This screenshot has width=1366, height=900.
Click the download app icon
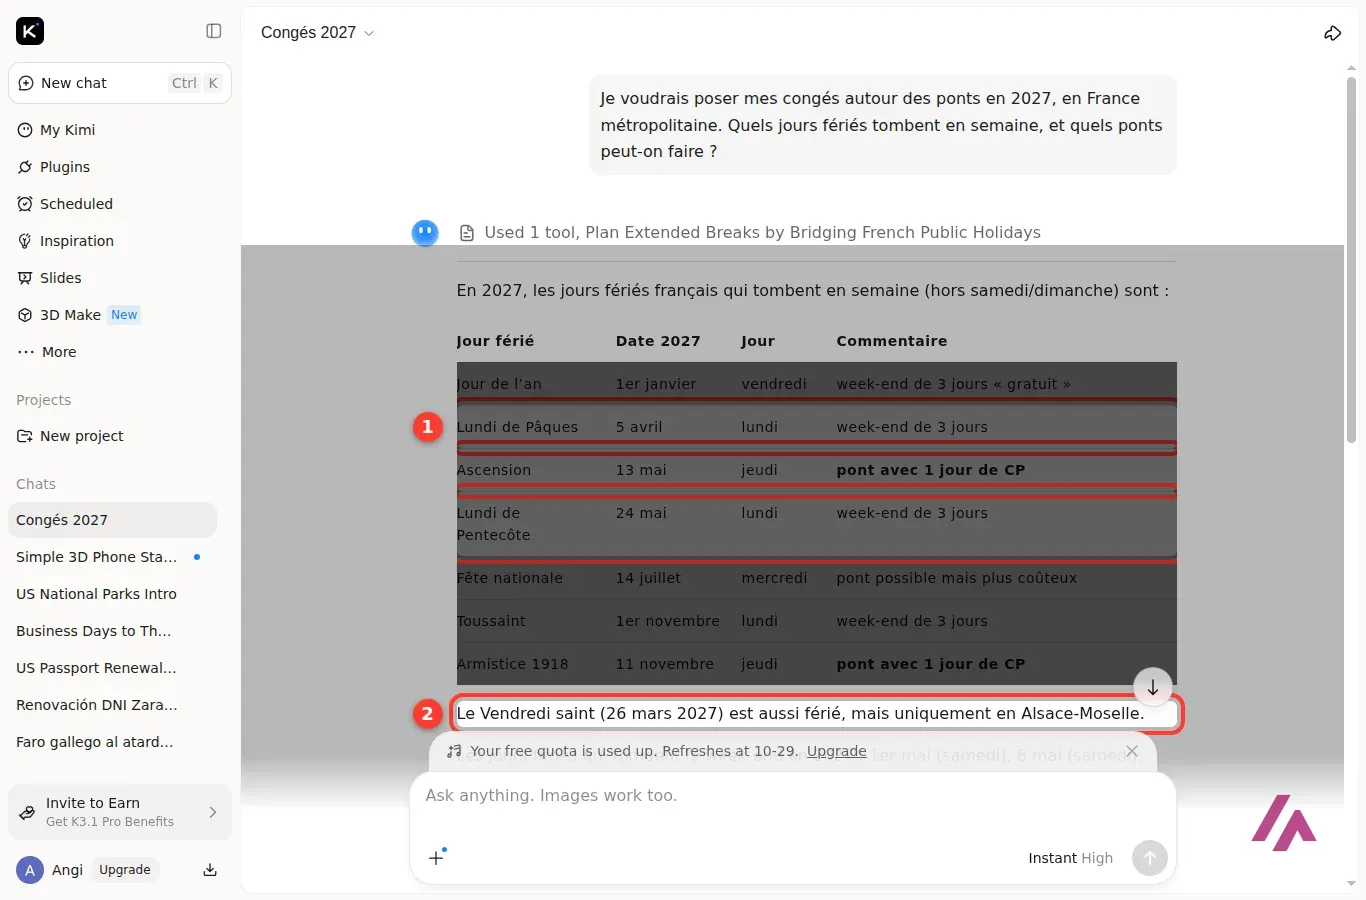210,870
